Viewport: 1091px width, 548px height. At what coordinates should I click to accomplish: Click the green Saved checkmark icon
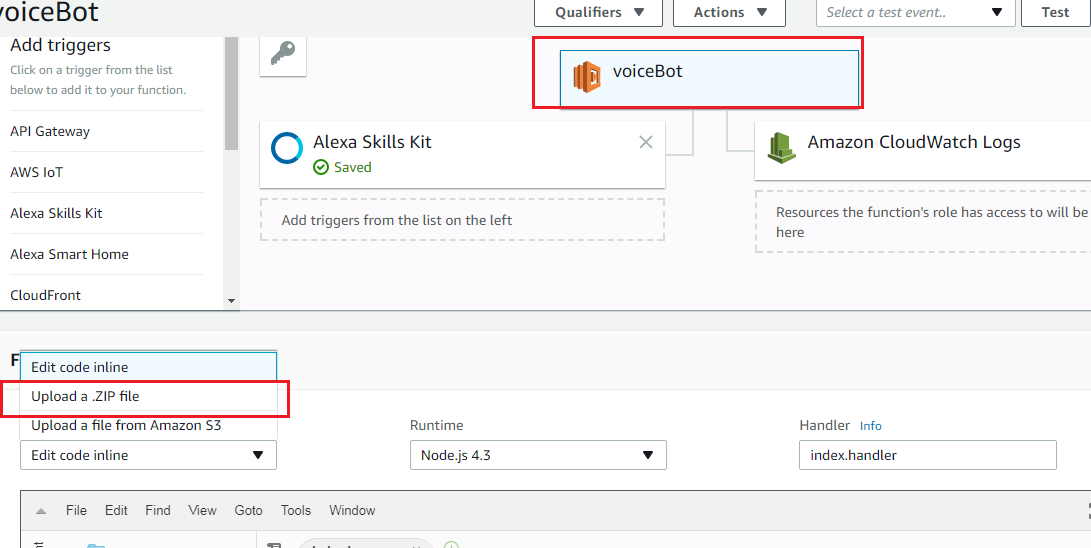pos(321,167)
